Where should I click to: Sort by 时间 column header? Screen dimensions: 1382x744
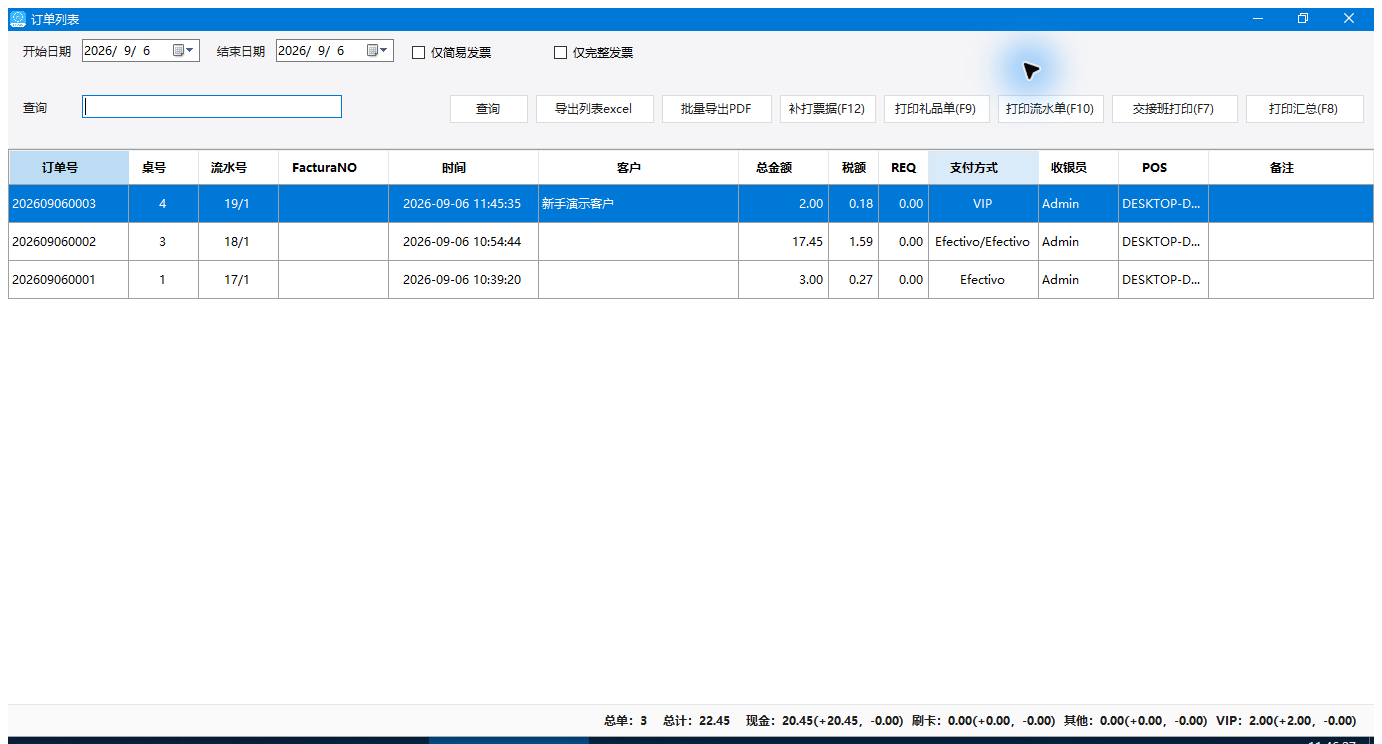coord(464,168)
